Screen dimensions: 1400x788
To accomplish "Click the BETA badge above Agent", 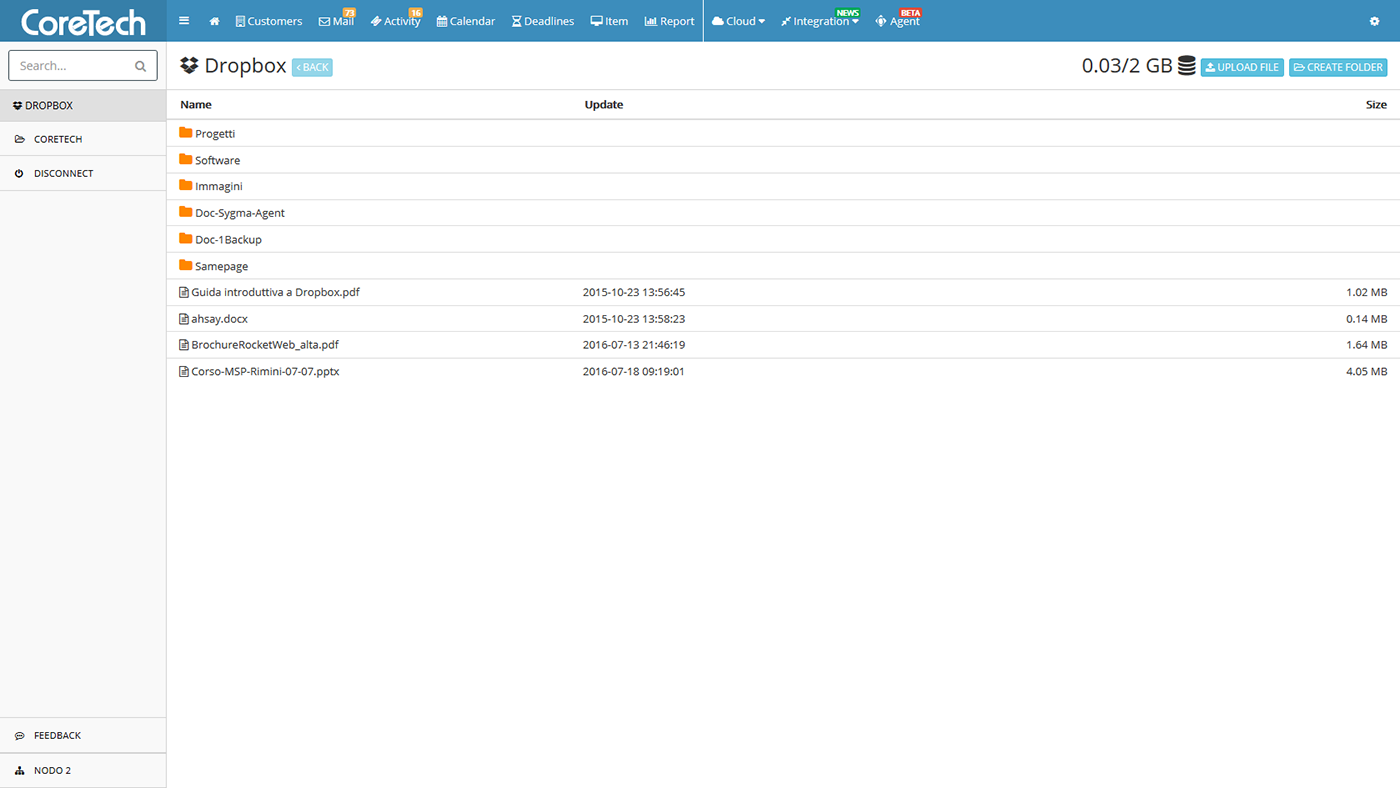I will click(910, 12).
